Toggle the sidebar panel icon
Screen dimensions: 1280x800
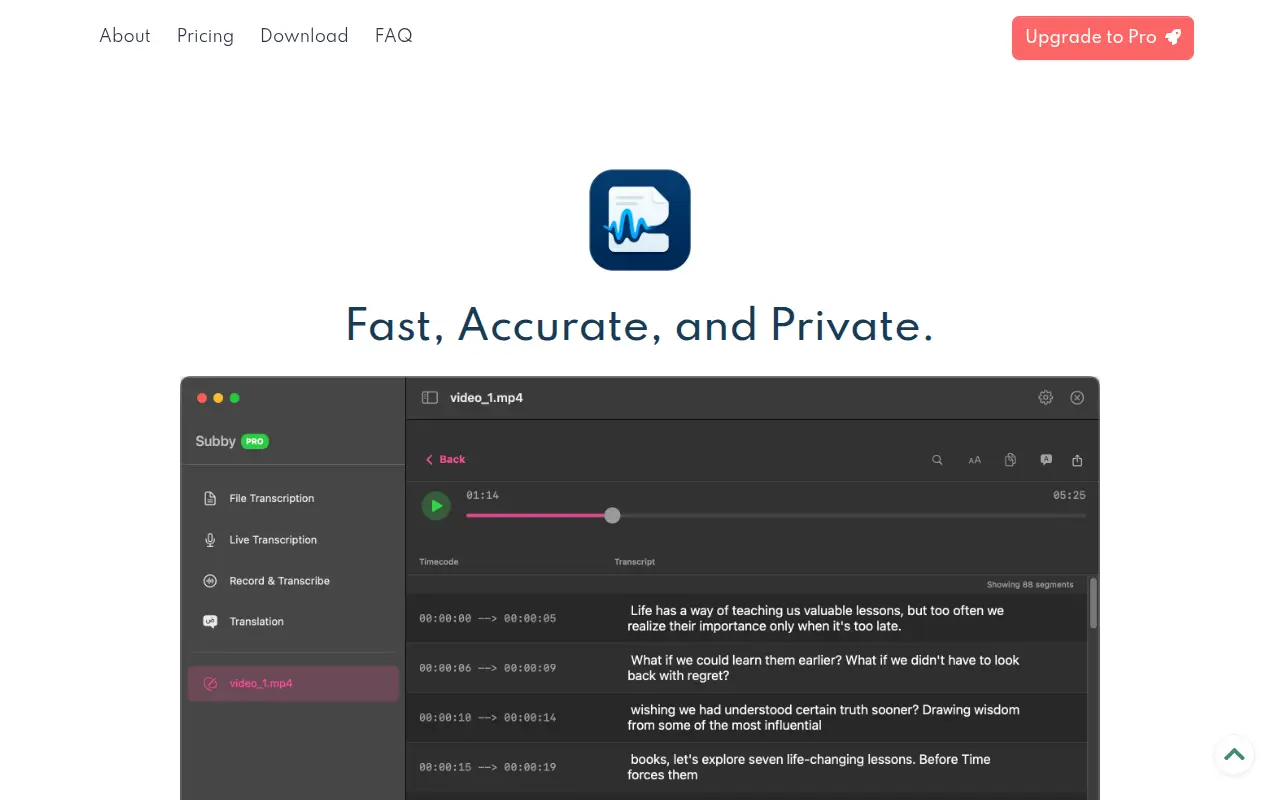point(430,397)
